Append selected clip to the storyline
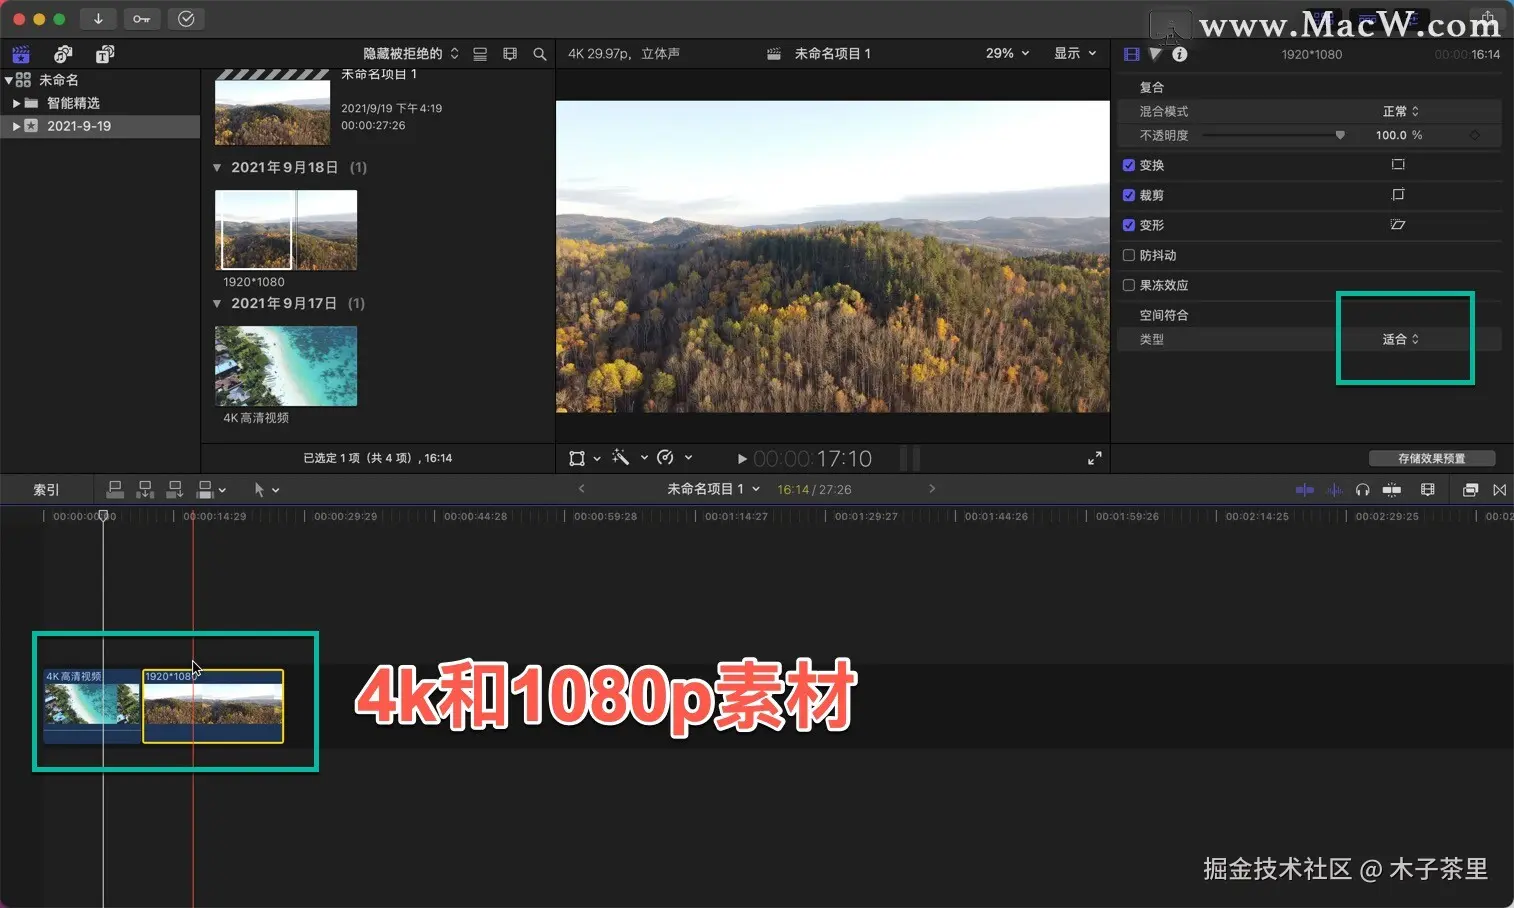 pyautogui.click(x=175, y=489)
